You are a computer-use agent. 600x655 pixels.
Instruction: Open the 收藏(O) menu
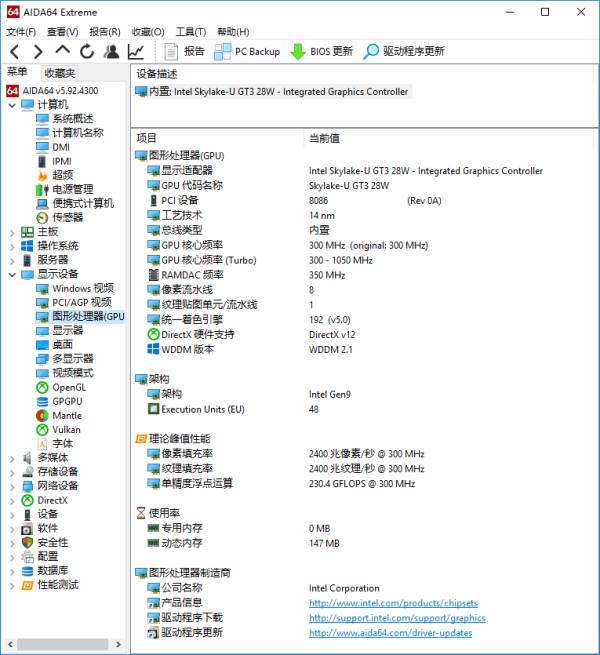148,32
